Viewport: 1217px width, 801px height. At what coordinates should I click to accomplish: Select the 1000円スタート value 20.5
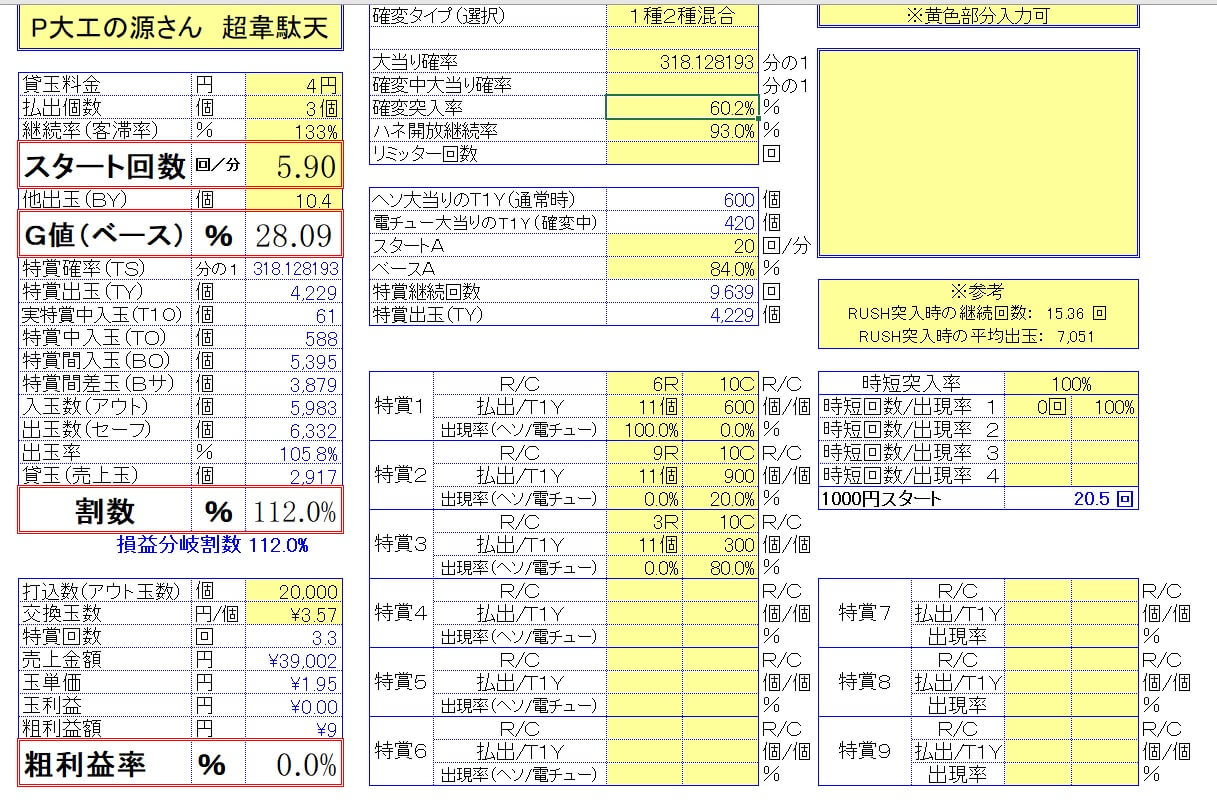tap(1071, 498)
